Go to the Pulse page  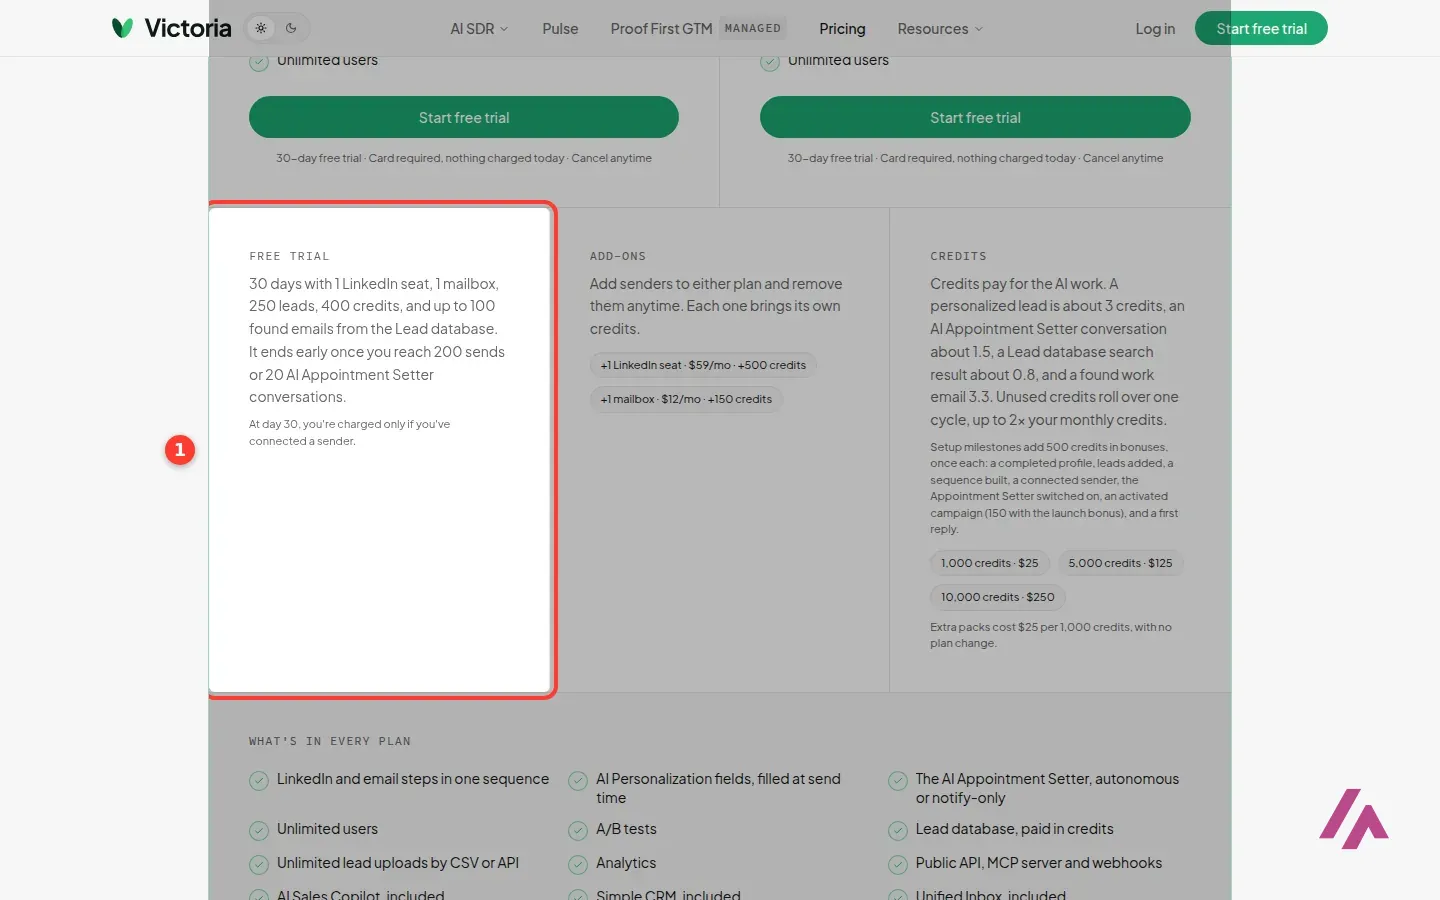pyautogui.click(x=560, y=29)
